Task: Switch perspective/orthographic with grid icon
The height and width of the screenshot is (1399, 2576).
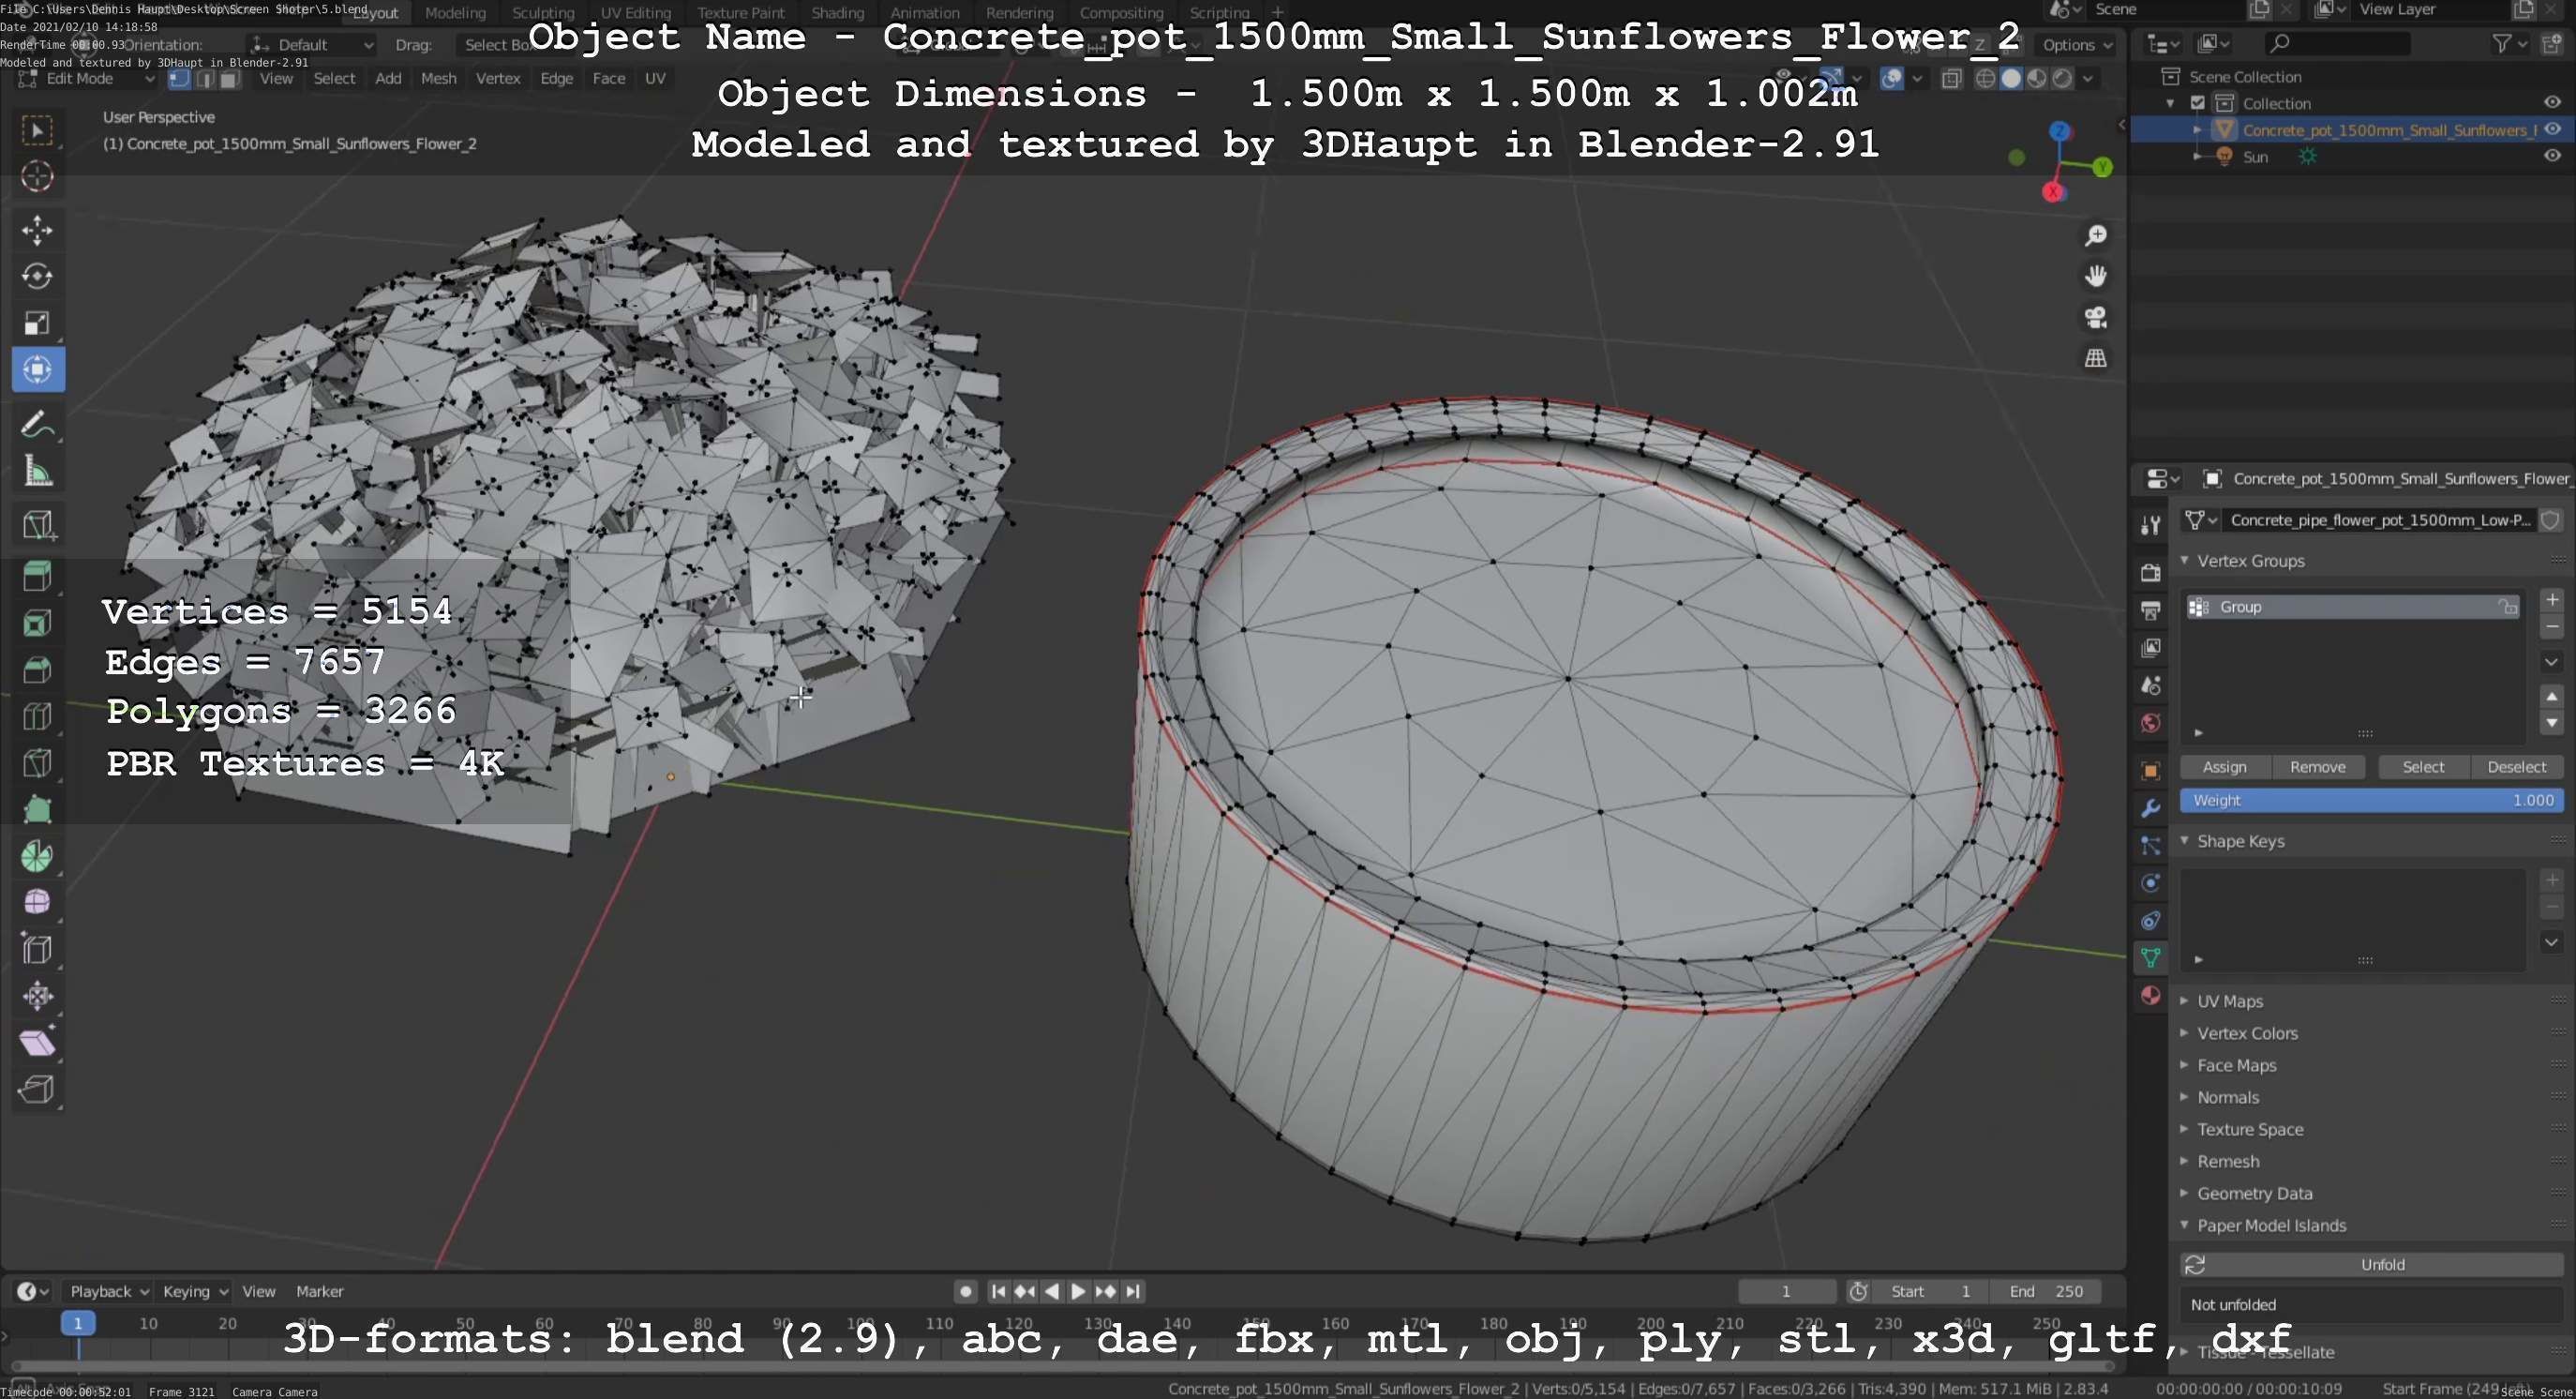Action: [x=2095, y=358]
